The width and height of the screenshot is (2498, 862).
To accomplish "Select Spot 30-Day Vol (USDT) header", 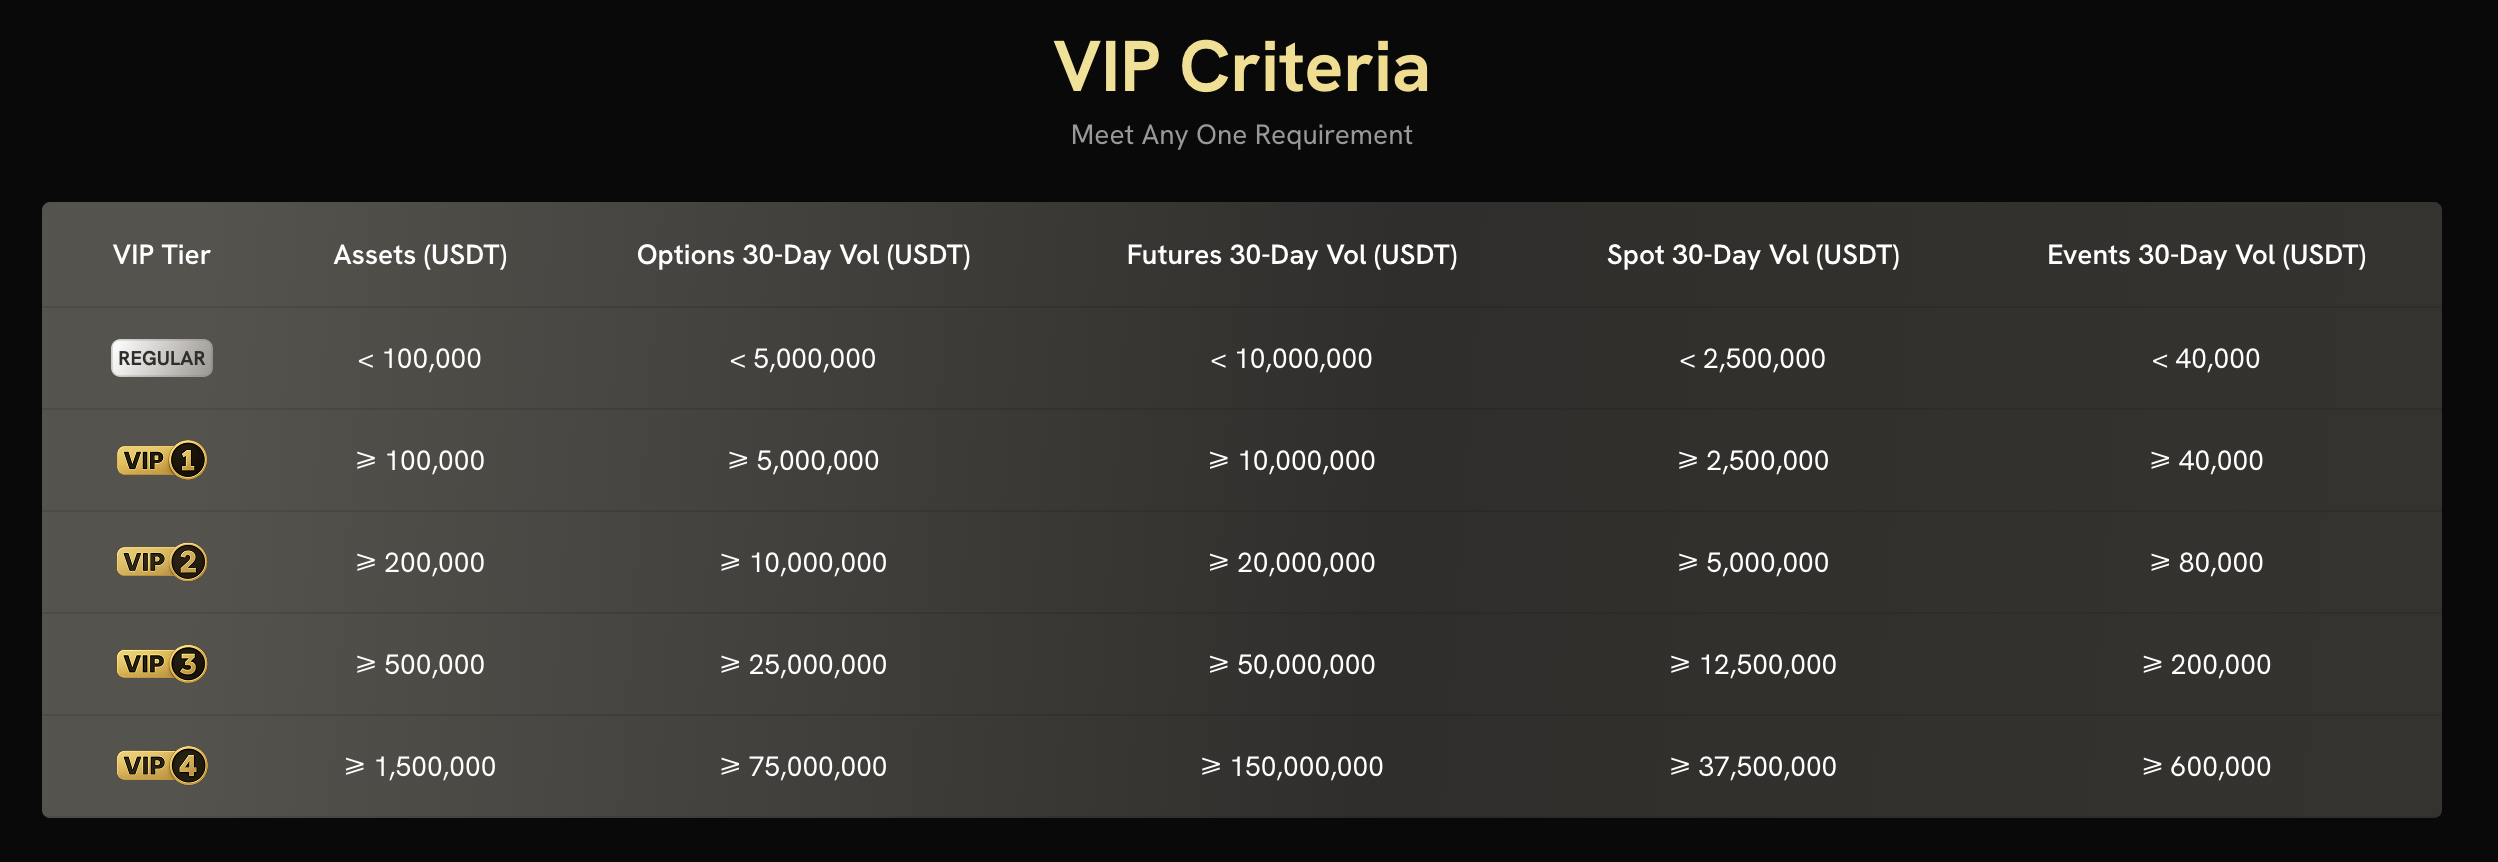I will point(1752,255).
